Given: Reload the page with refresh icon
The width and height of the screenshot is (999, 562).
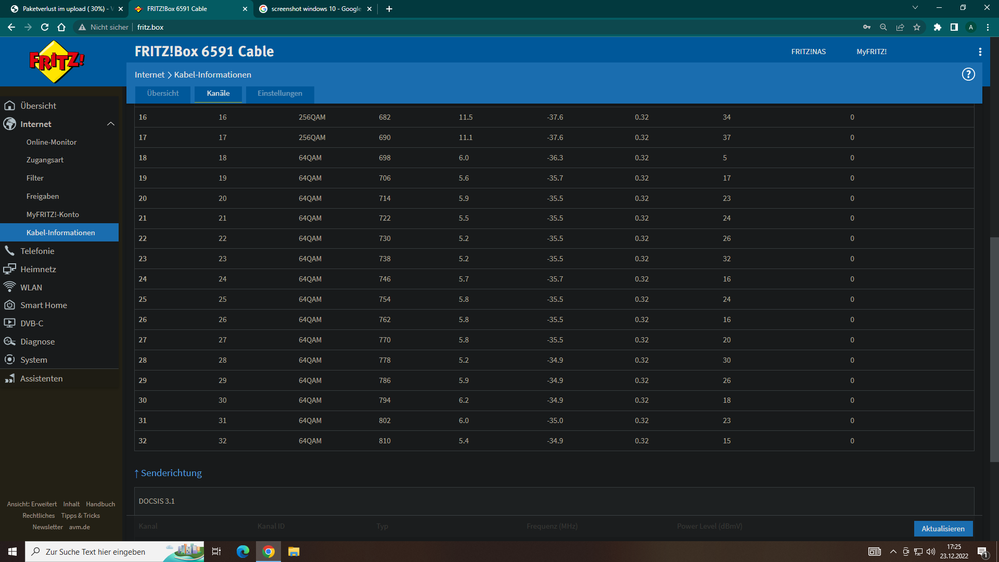Looking at the screenshot, I should [x=45, y=27].
